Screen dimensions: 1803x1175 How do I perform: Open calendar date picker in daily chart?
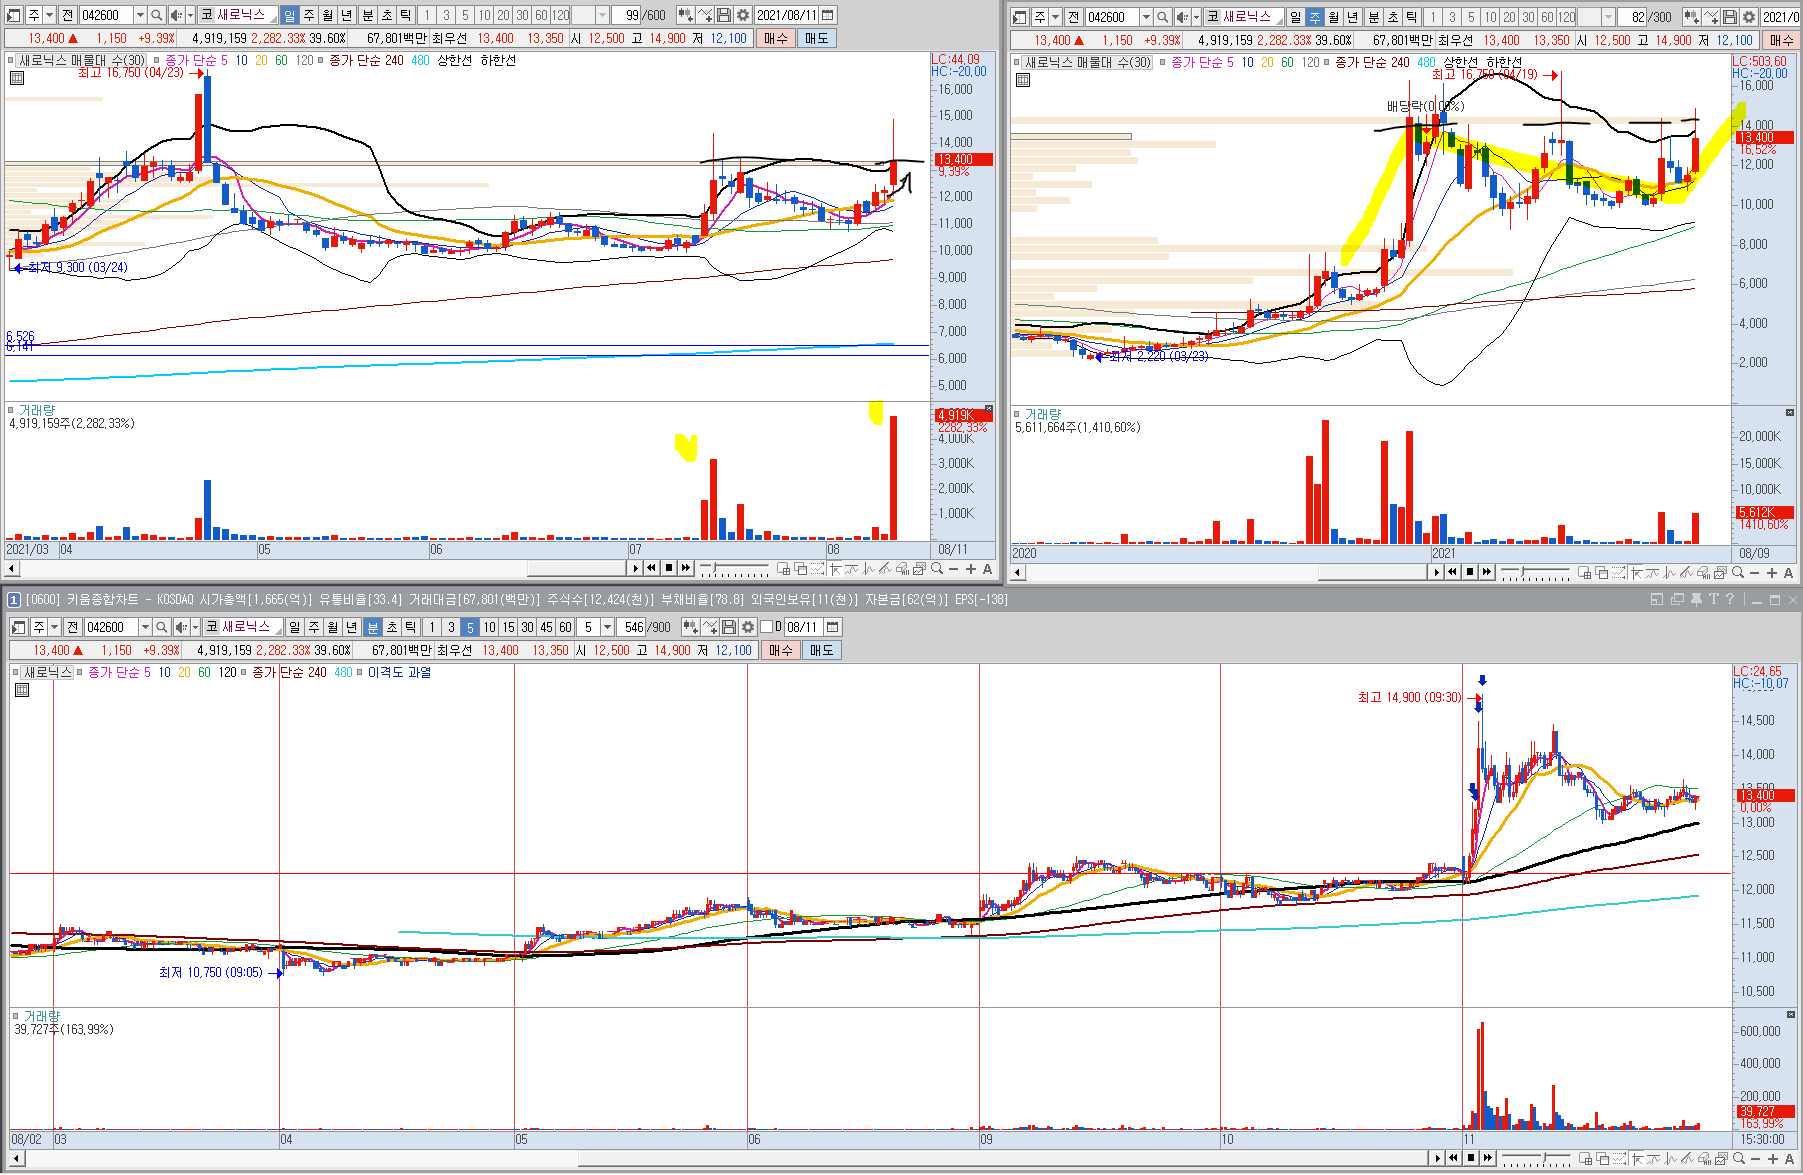[828, 15]
